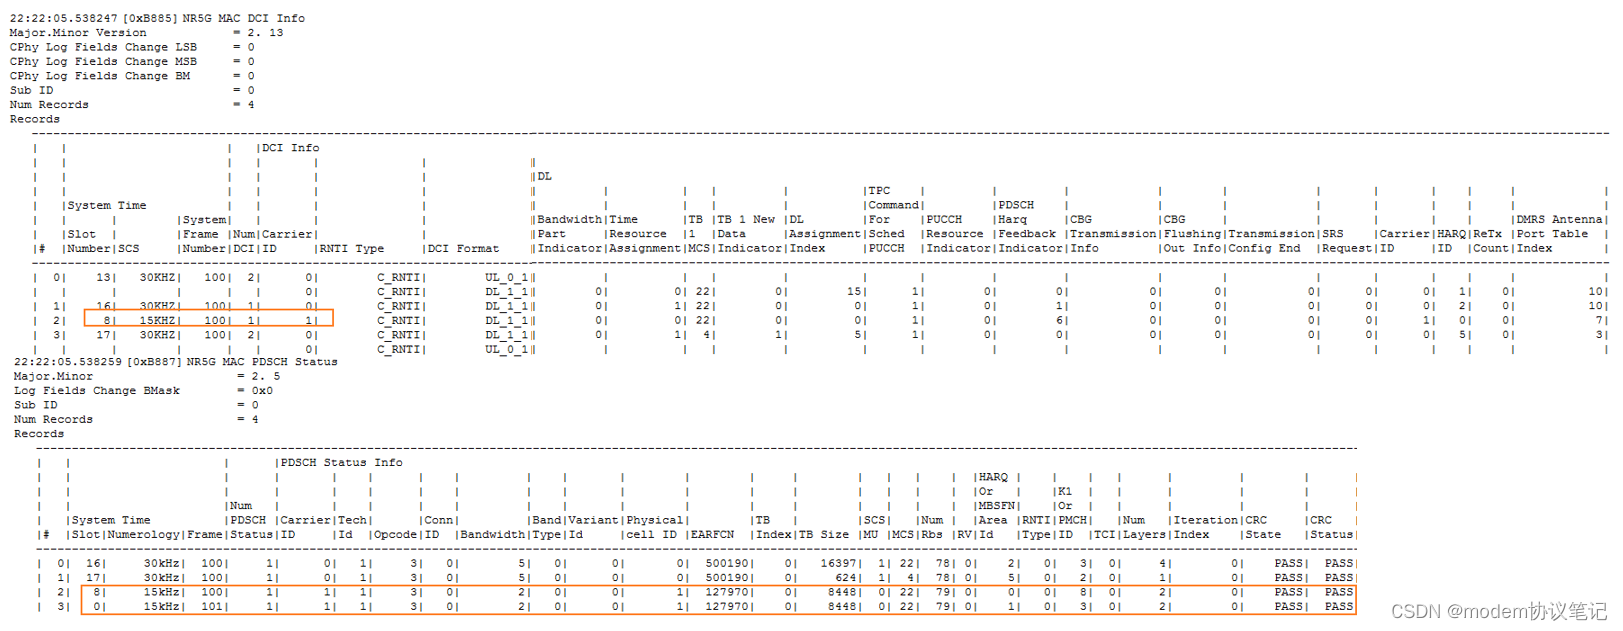Select the "ReTx Count" column header
Image resolution: width=1623 pixels, height=631 pixels.
coord(1490,240)
